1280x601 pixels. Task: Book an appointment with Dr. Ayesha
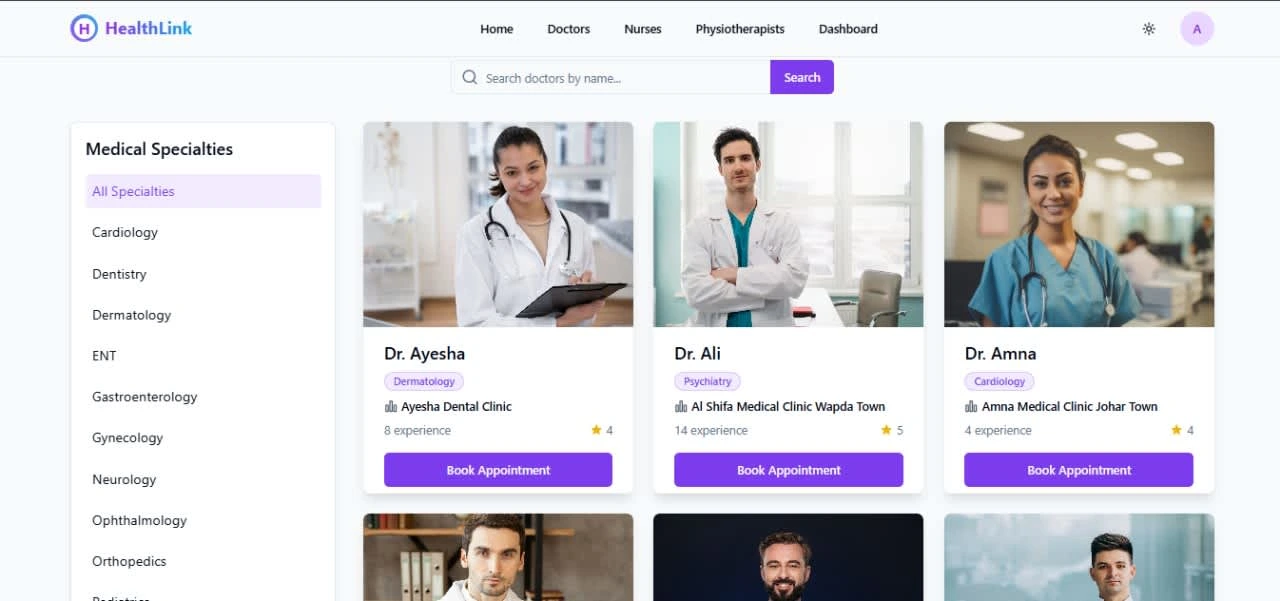tap(498, 470)
